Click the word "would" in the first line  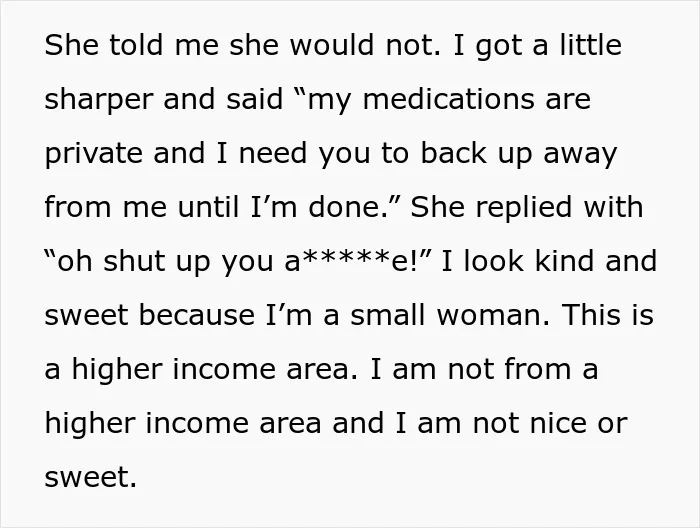click(332, 45)
